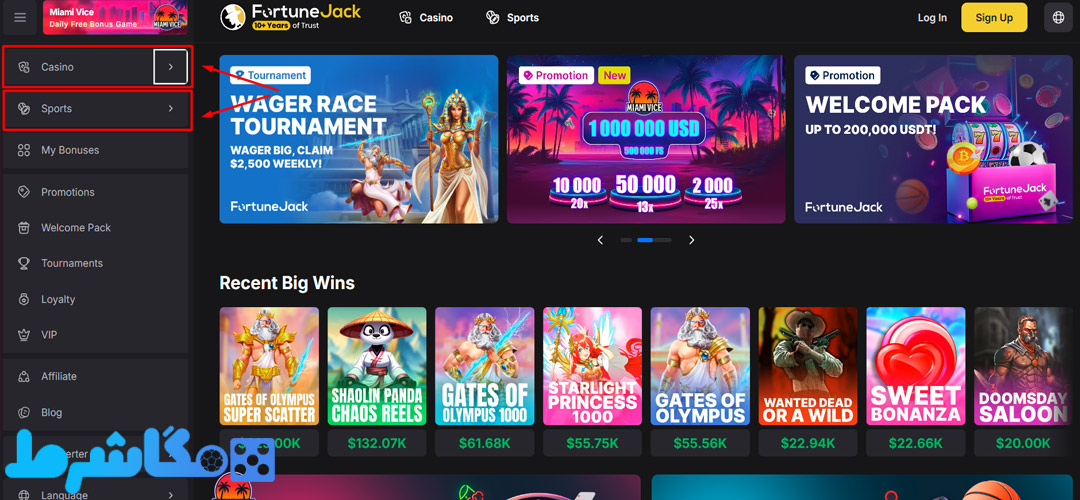Click the Tournaments trophy icon
Viewport: 1080px width, 500px height.
pyautogui.click(x=24, y=263)
